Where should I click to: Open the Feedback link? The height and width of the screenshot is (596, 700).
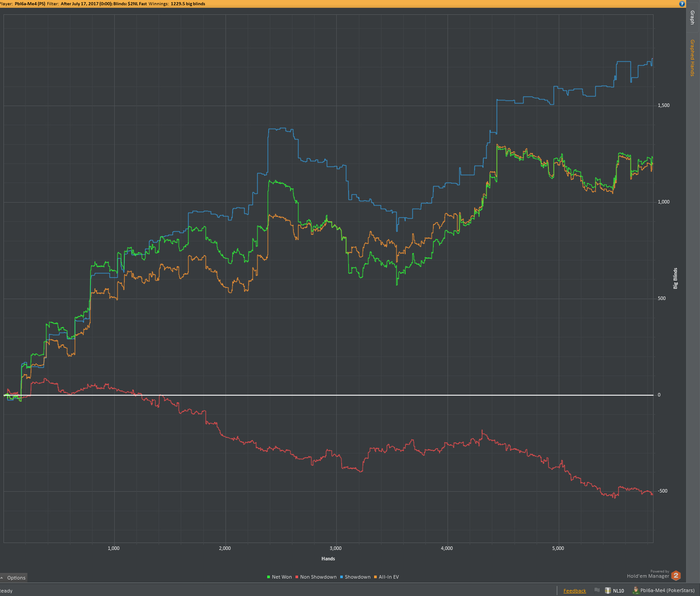[x=575, y=591]
